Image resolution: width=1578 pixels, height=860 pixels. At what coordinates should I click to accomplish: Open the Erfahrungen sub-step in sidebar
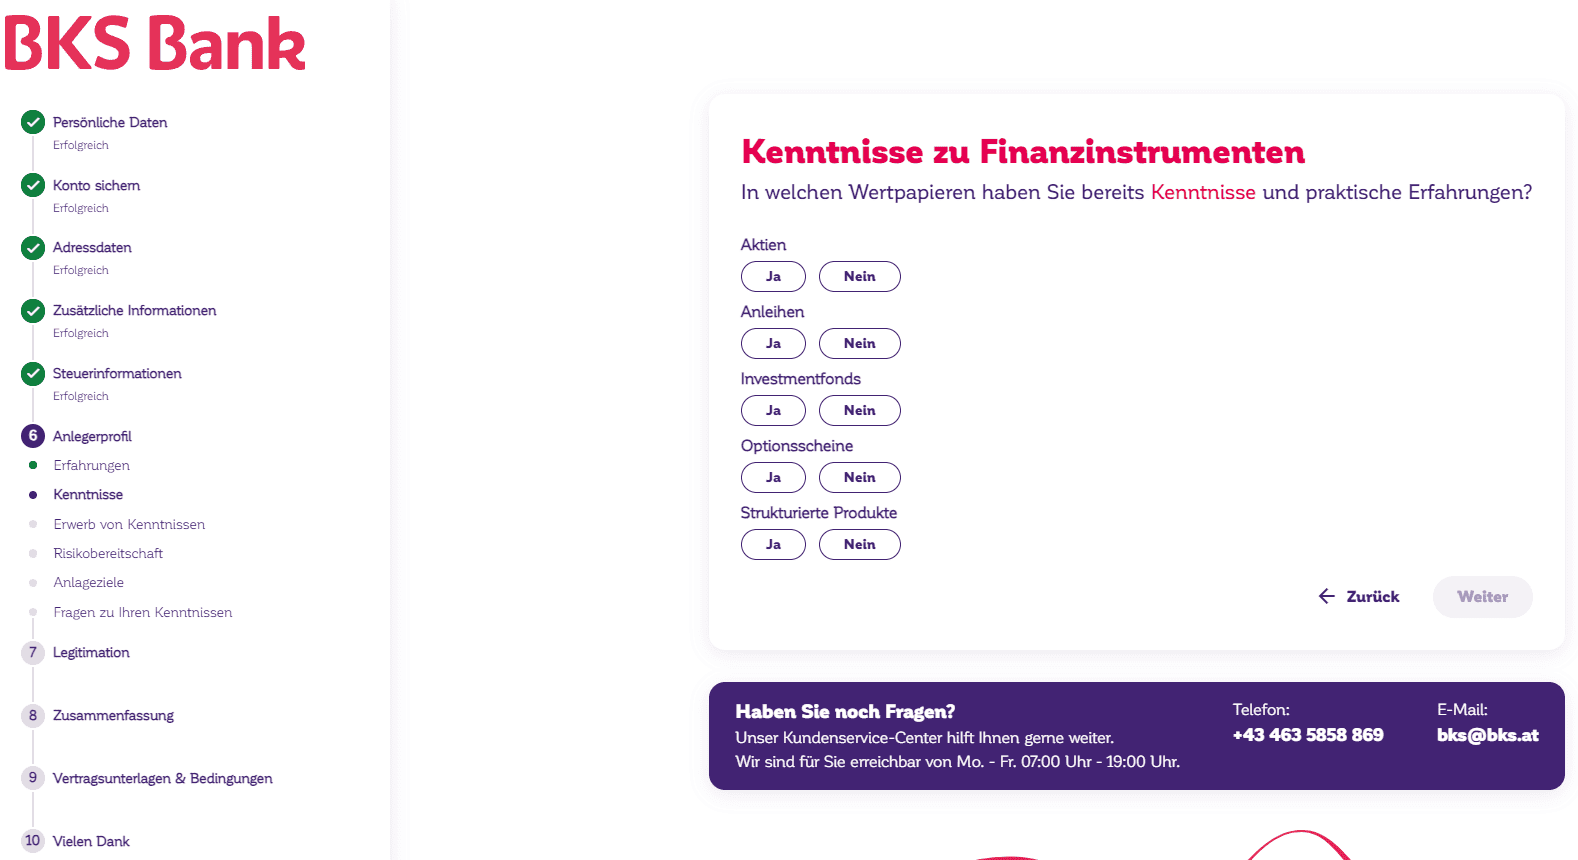click(x=91, y=465)
